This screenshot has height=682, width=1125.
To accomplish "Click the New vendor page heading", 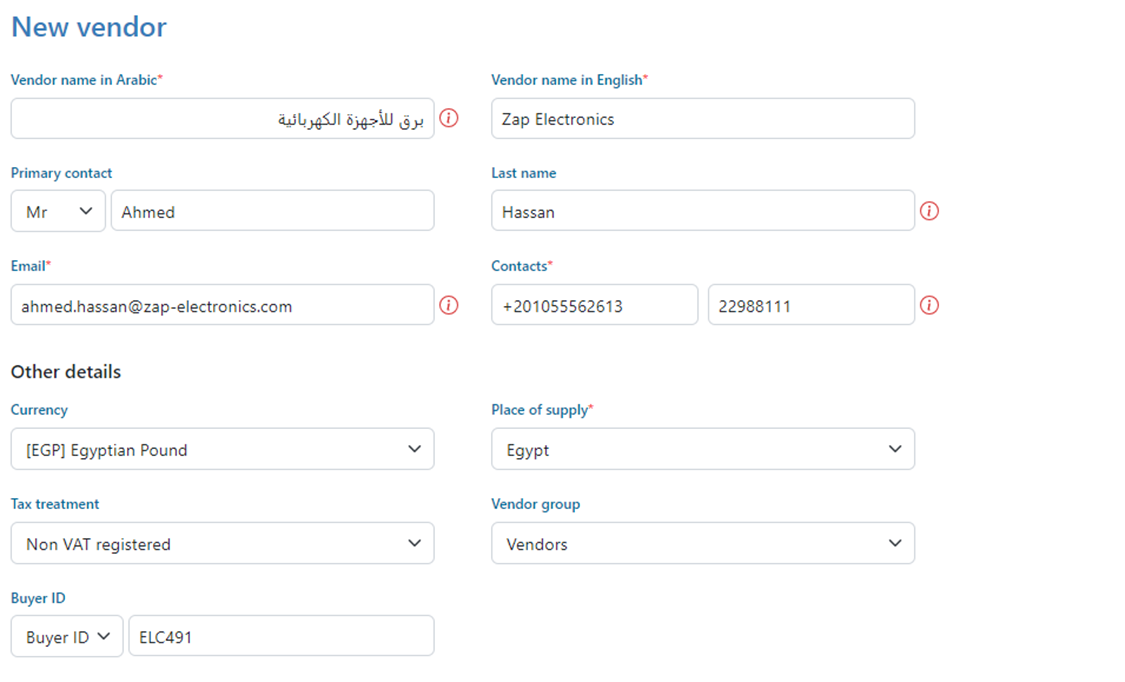I will [89, 27].
